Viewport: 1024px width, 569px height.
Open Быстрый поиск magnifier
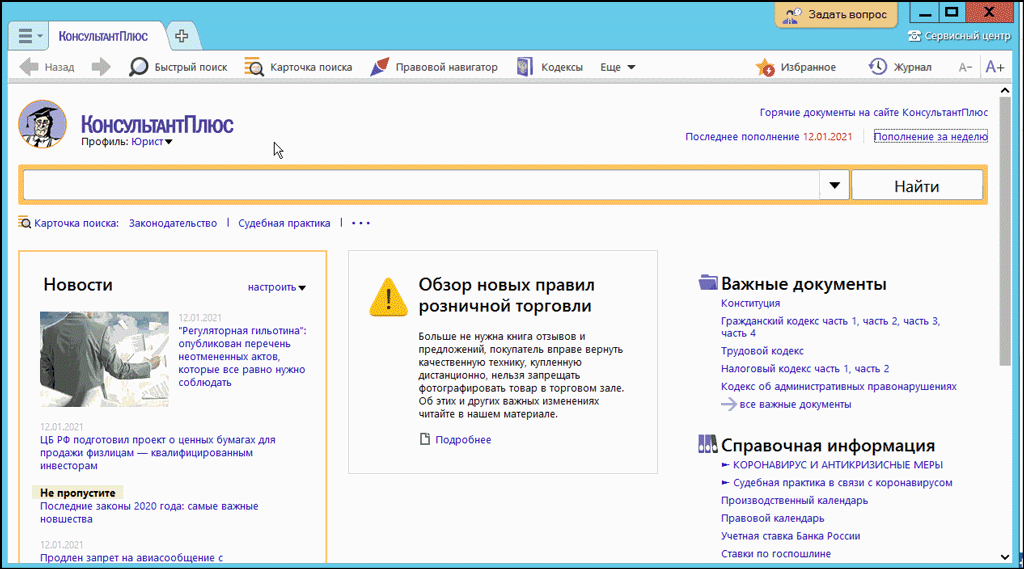pos(178,67)
